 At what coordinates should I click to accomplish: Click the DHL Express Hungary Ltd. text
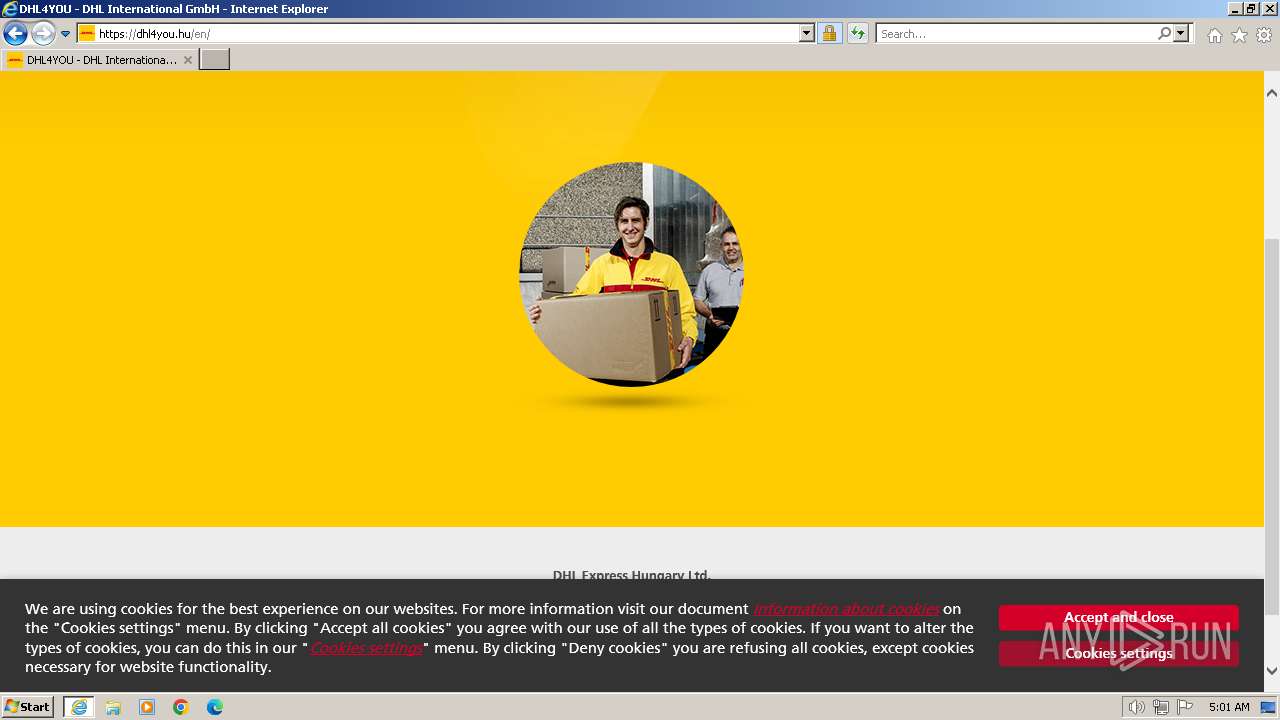coord(631,575)
